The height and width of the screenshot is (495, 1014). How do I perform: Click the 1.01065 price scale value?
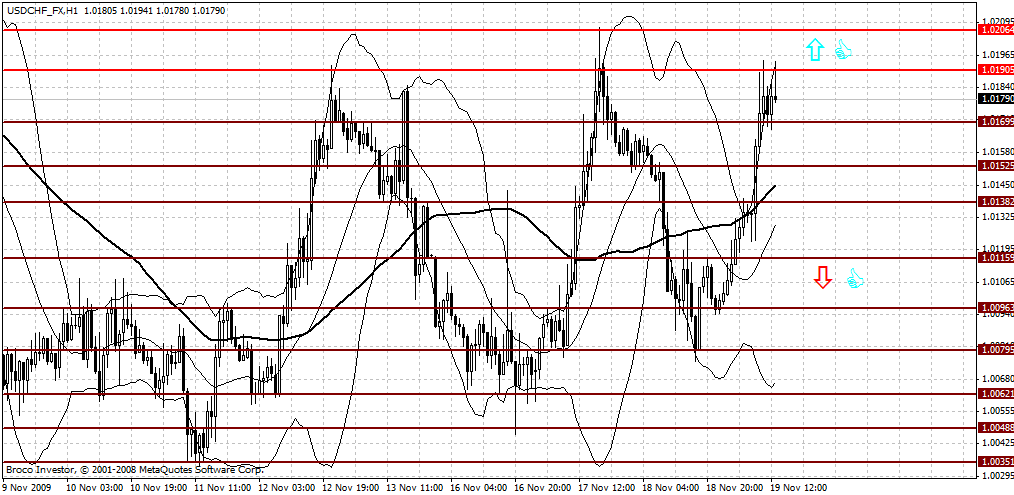click(x=998, y=281)
